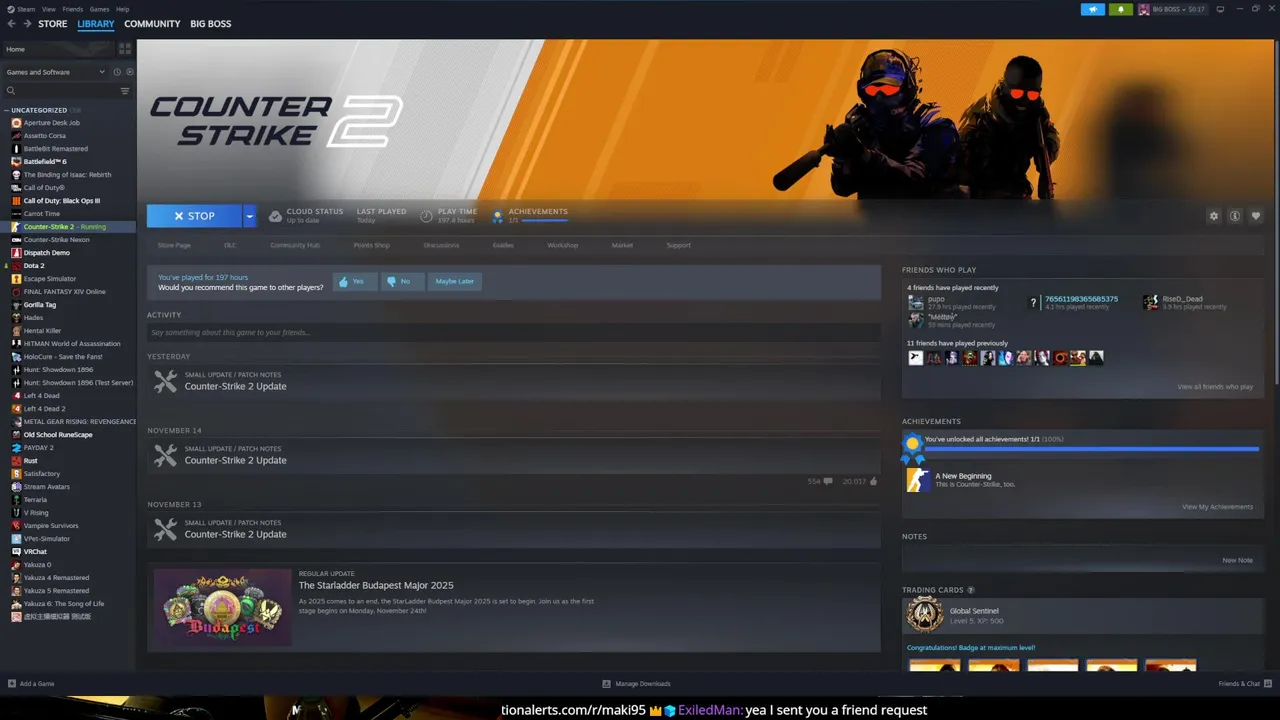Click the library search magnifier icon
This screenshot has width=1280, height=720.
[11, 91]
